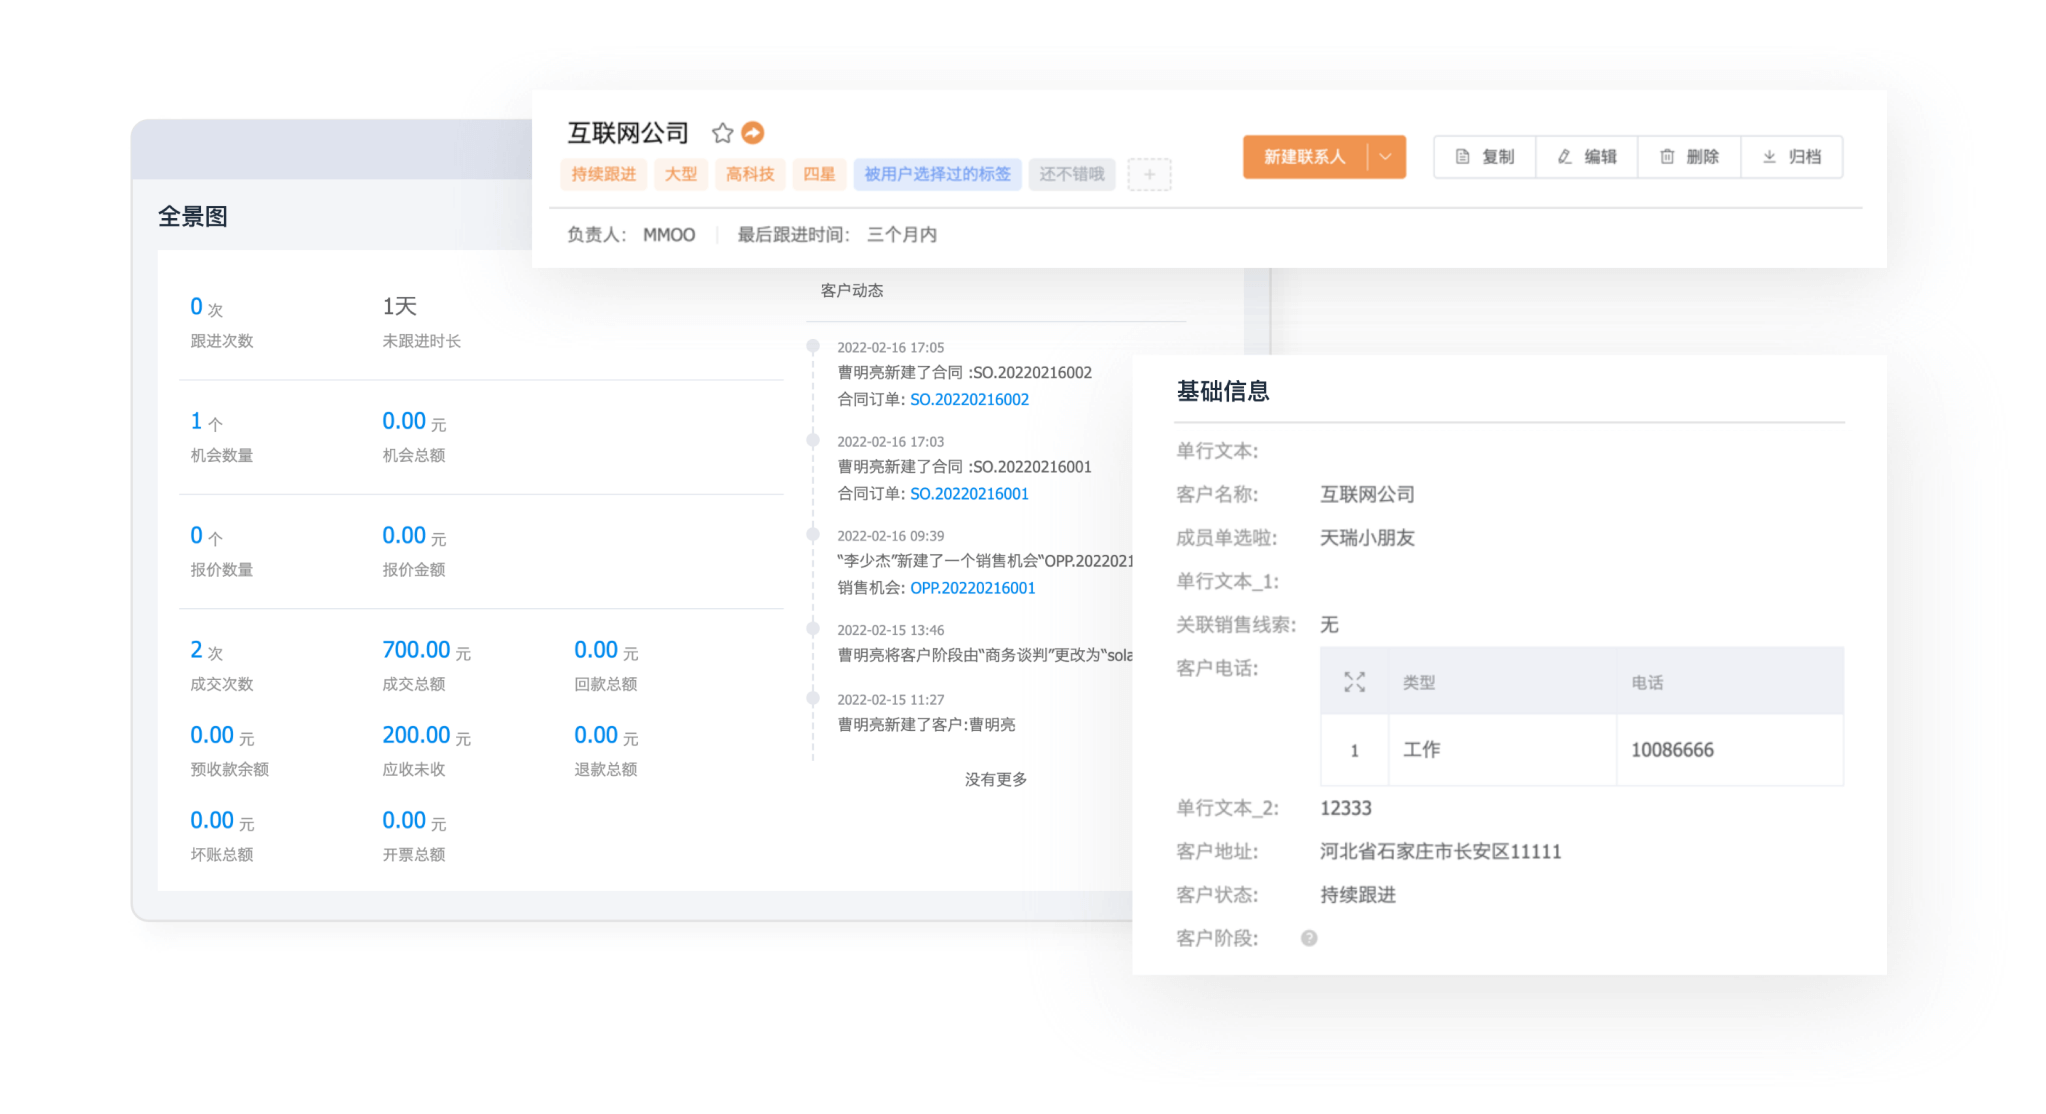The image size is (2046, 1114).
Task: Open contract link SO.20220216001
Action: click(969, 493)
